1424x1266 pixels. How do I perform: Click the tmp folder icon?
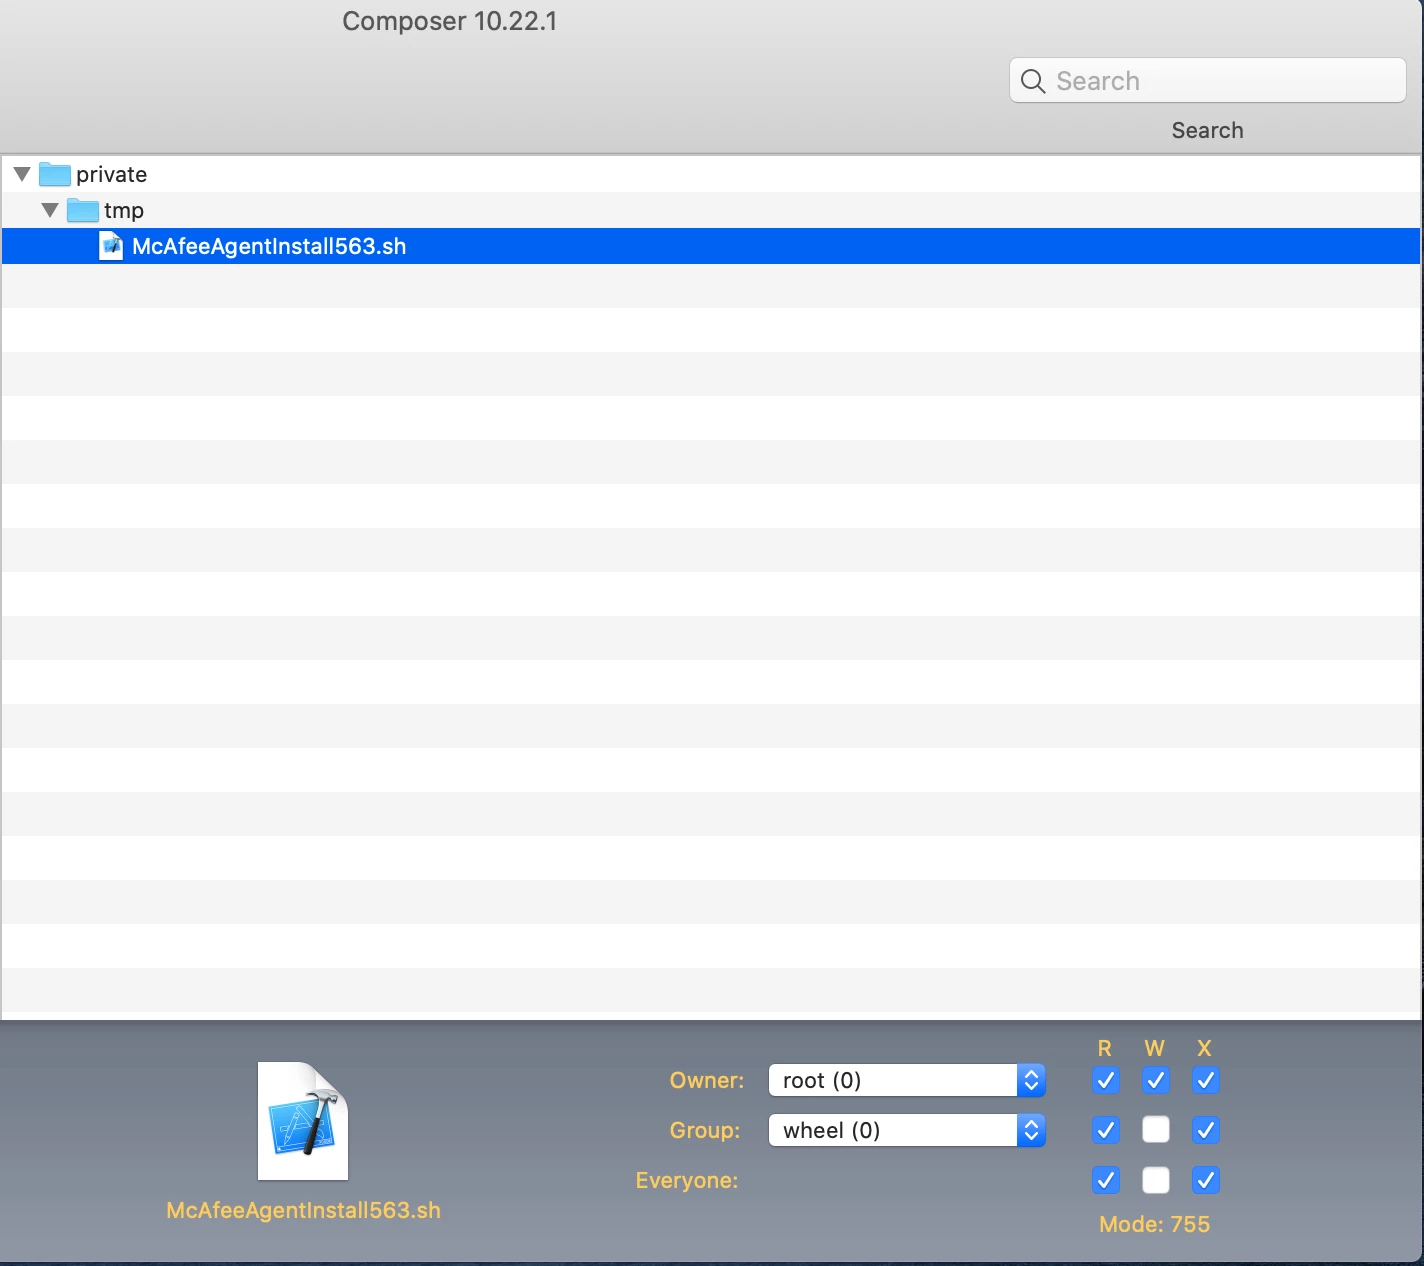(x=83, y=211)
